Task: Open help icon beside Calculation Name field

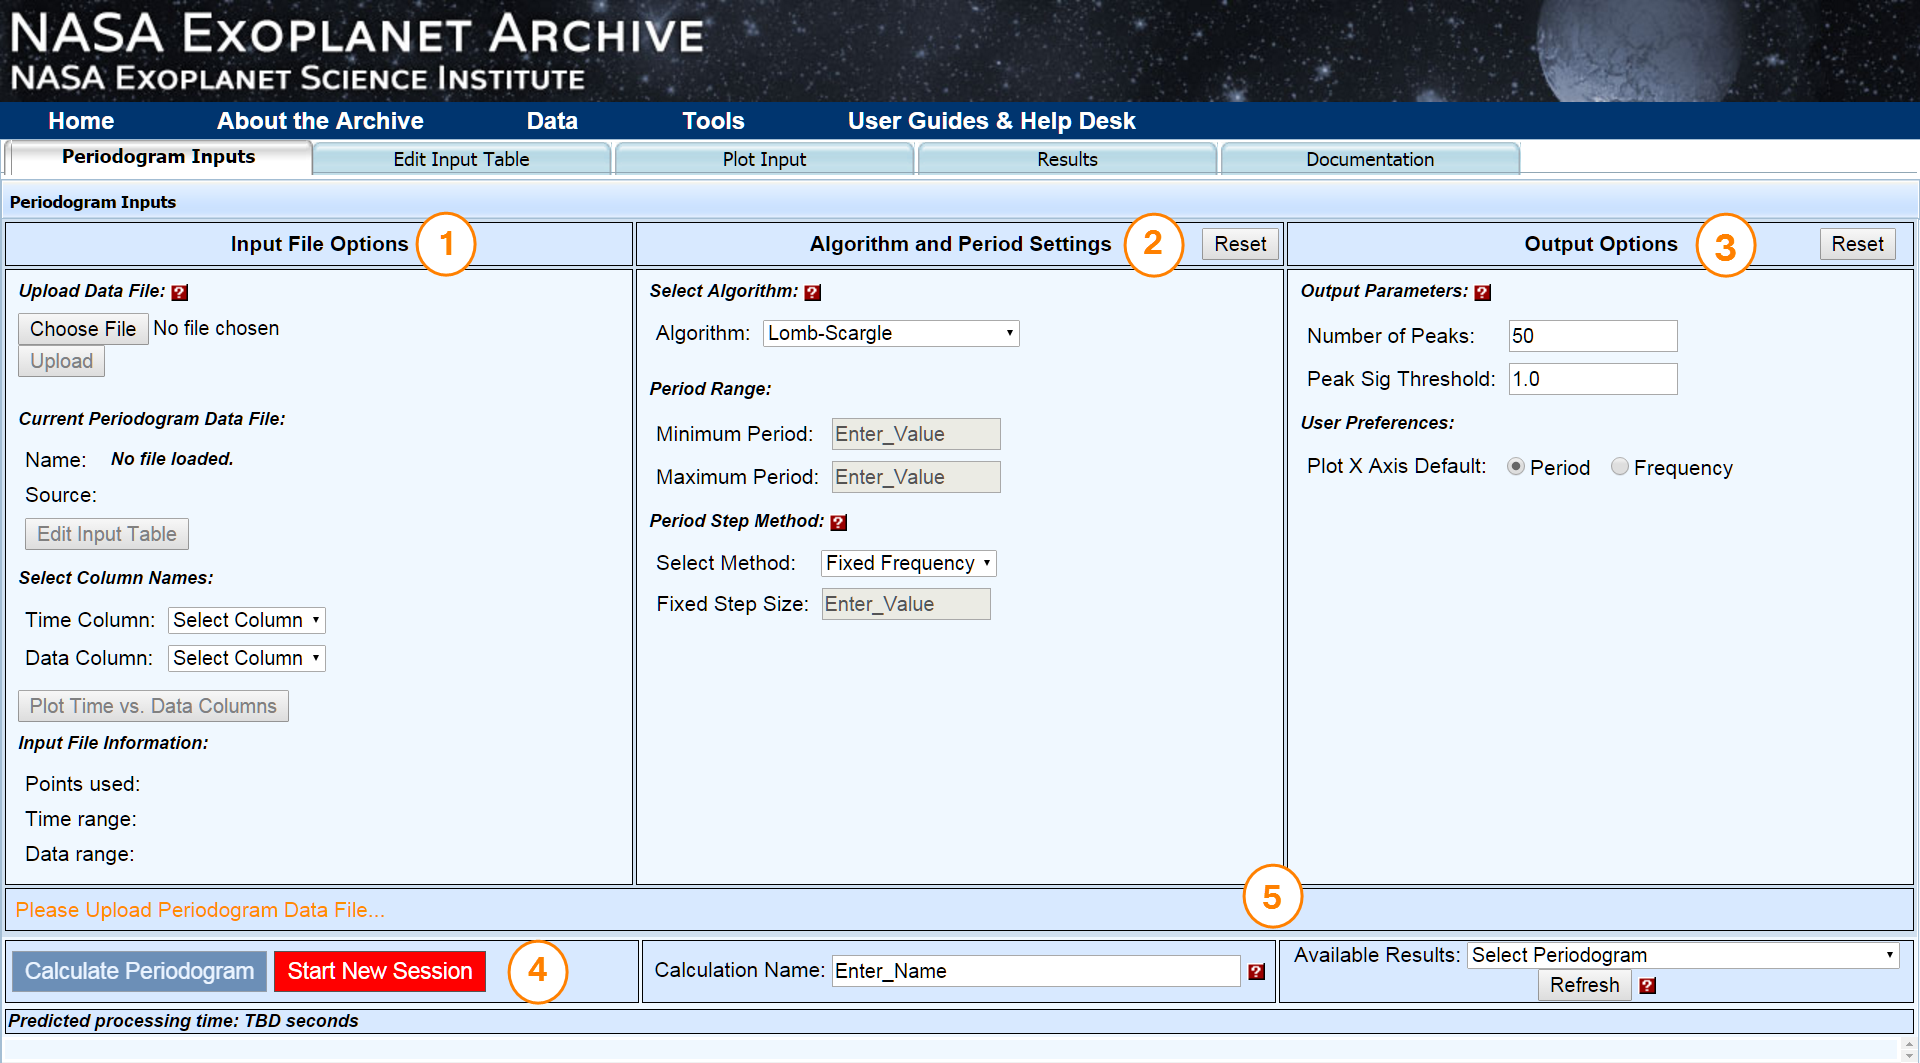Action: coord(1257,972)
